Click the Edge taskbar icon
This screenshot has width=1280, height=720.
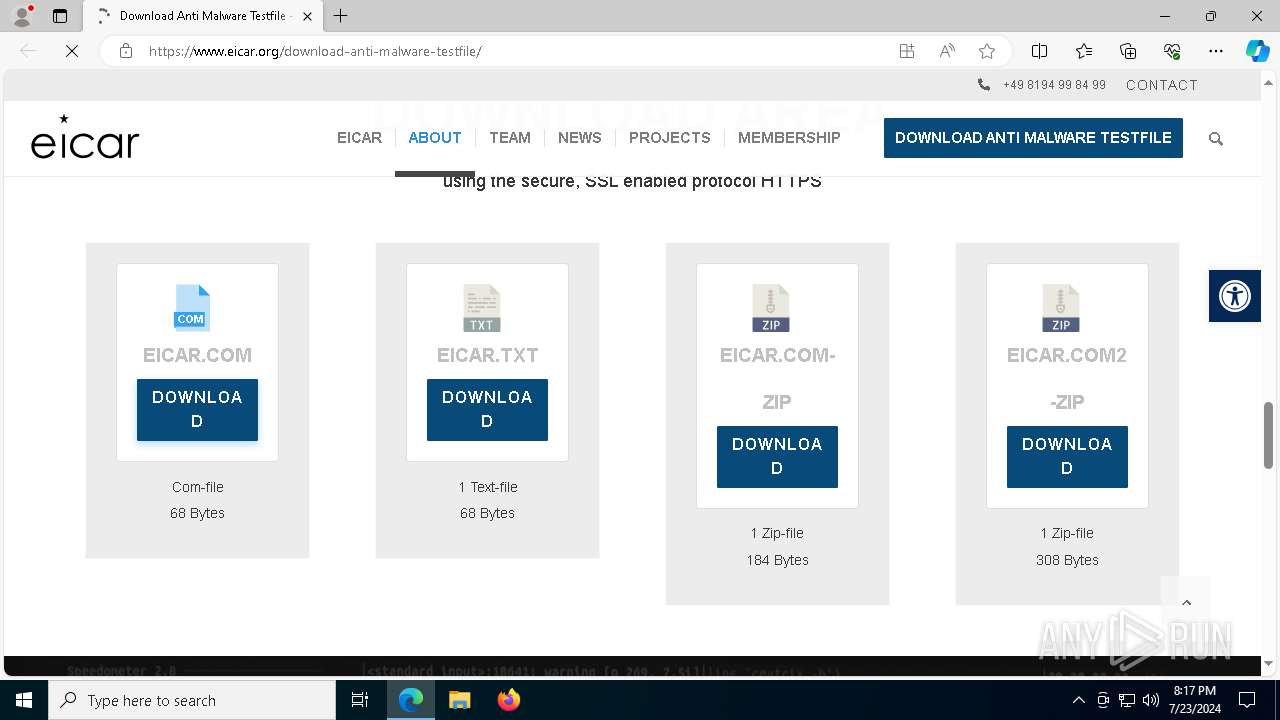click(411, 700)
